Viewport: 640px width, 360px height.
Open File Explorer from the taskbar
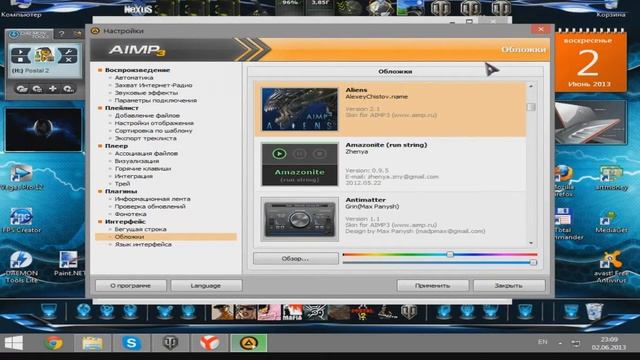pyautogui.click(x=92, y=343)
